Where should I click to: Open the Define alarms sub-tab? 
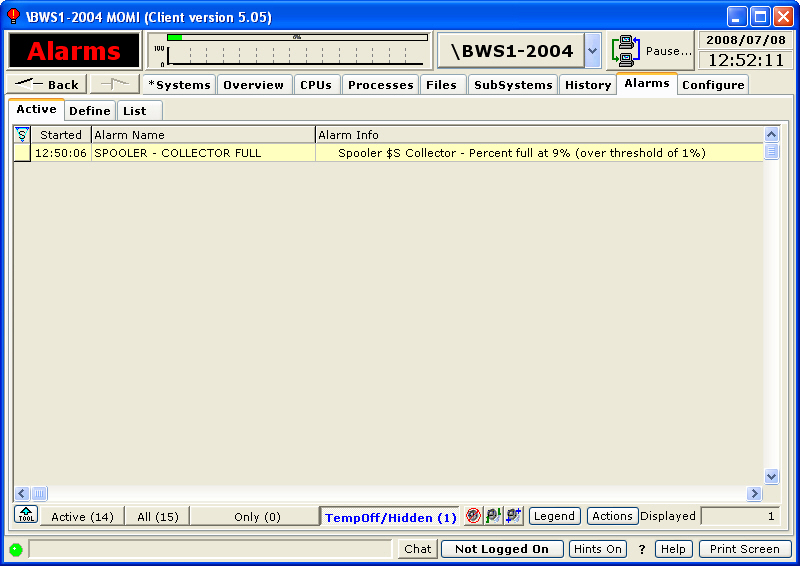point(90,111)
